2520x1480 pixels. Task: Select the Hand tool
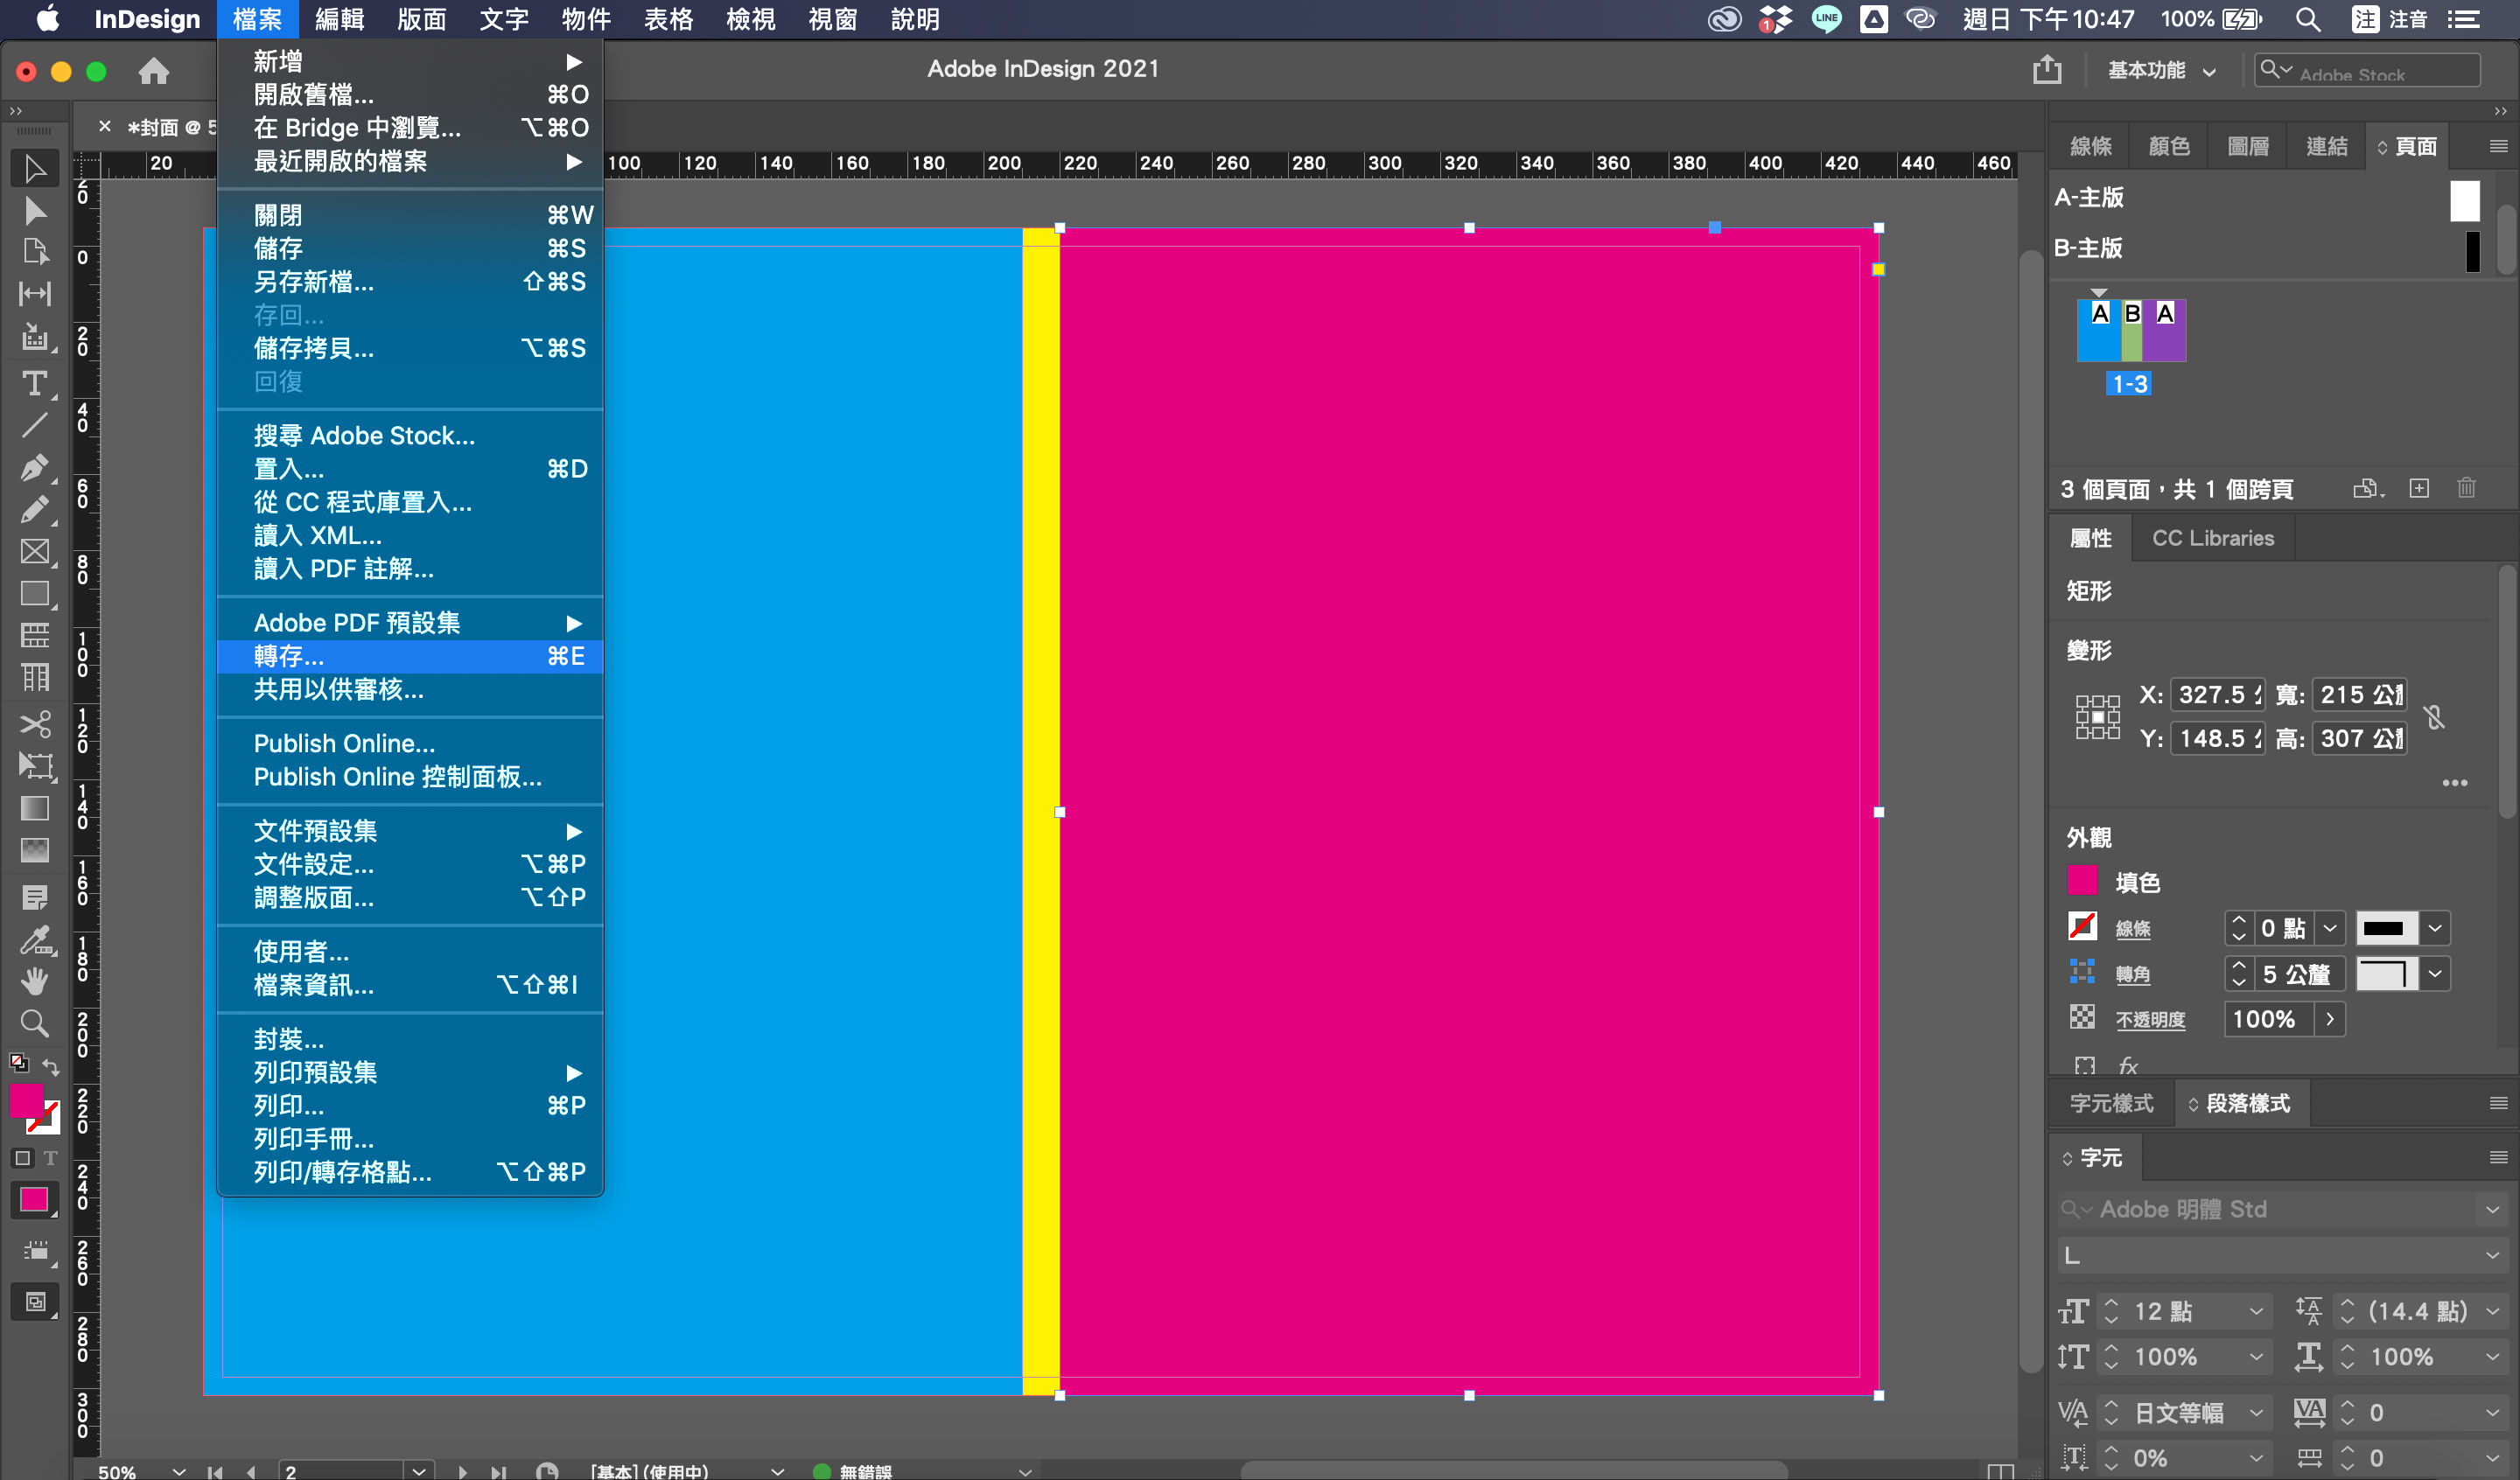coord(34,981)
